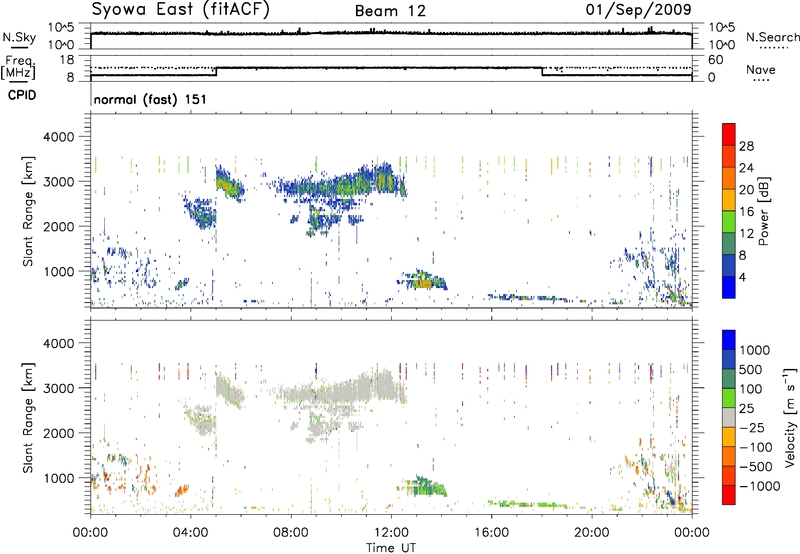Pick the red segment of Velocity color bar
Image resolution: width=800 pixels, height=554 pixels.
tap(729, 495)
